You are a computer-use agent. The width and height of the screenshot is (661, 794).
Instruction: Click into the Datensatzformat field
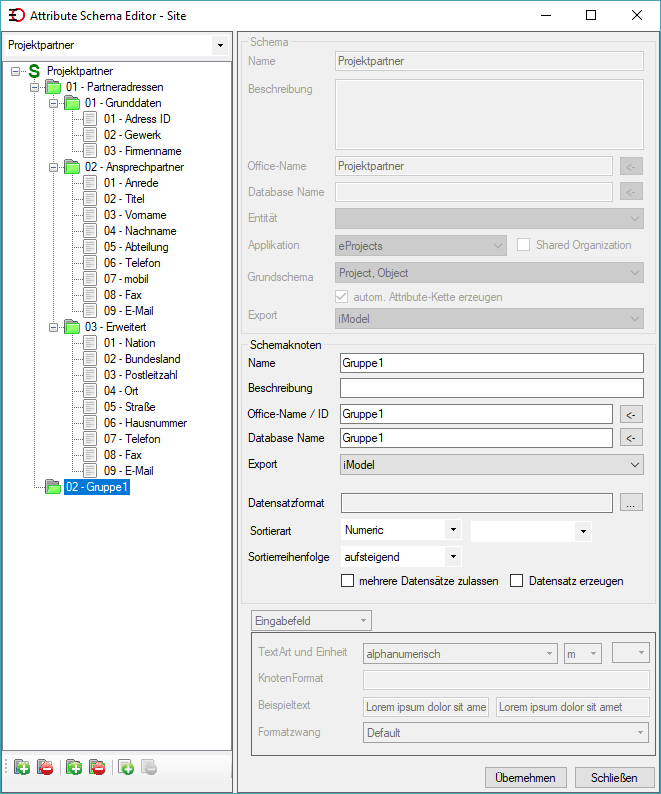click(x=477, y=503)
